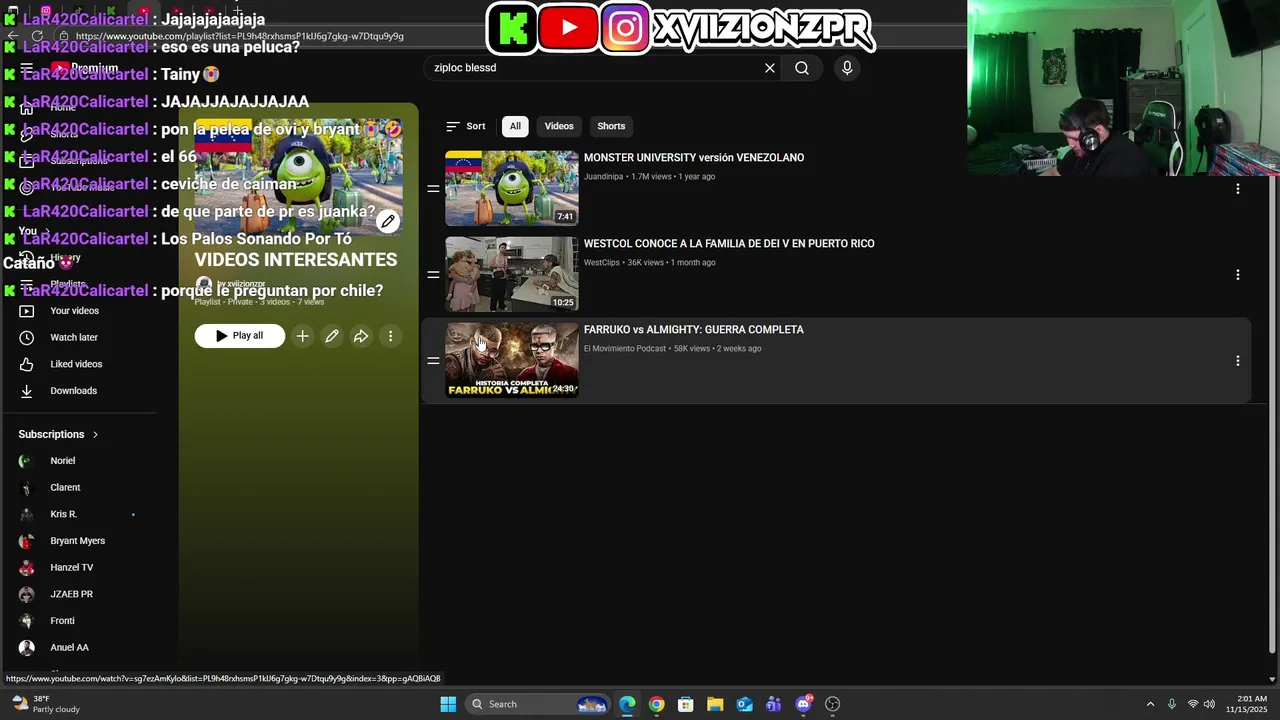The width and height of the screenshot is (1280, 720).
Task: Open the Sort dropdown
Action: [466, 126]
